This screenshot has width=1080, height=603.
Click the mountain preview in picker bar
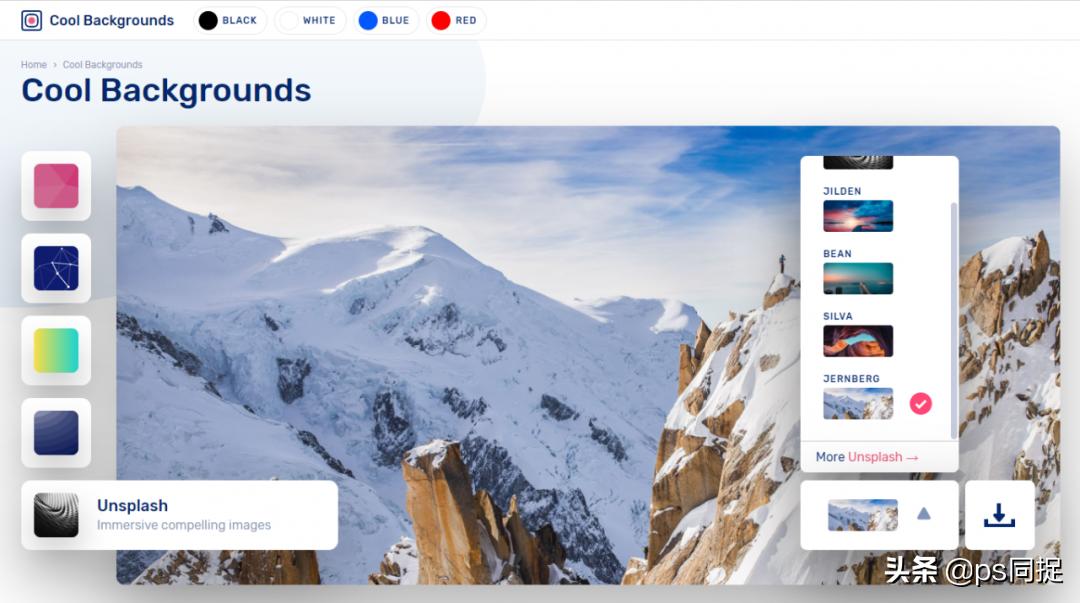tap(862, 515)
